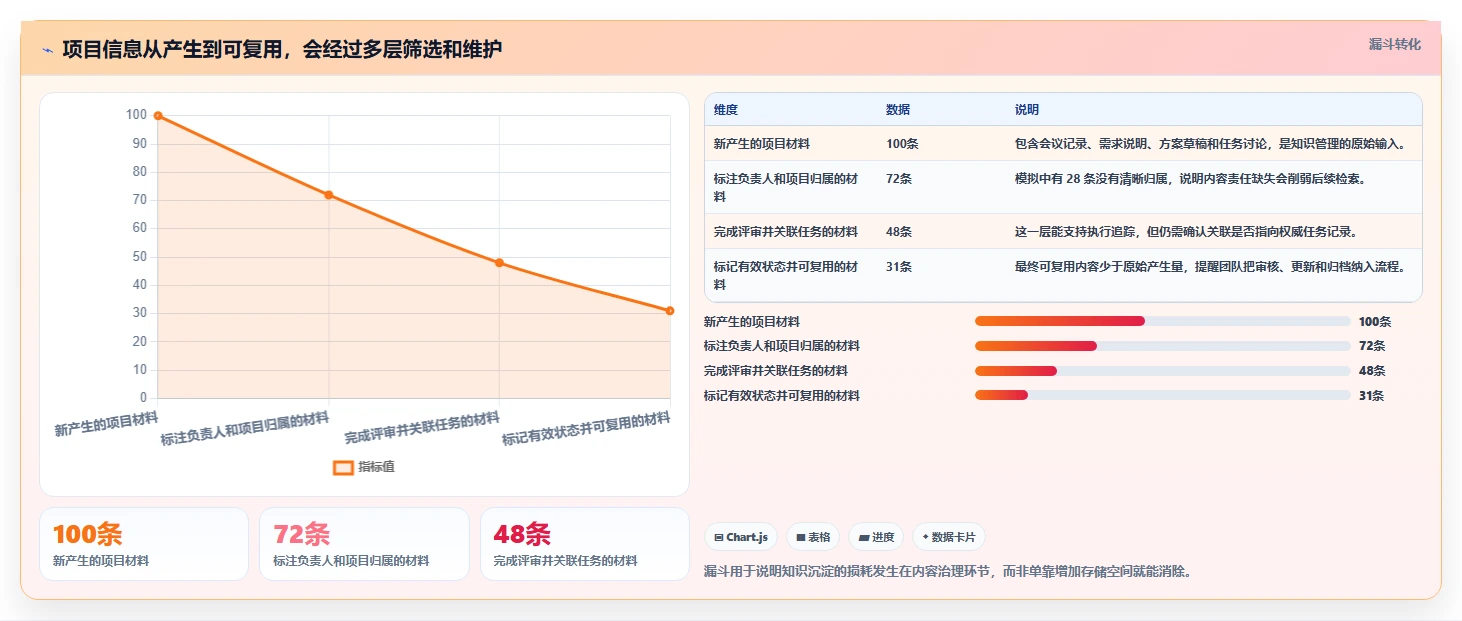The width and height of the screenshot is (1462, 621).
Task: Click the 31条 value beside the last progress bar
Action: (1372, 396)
